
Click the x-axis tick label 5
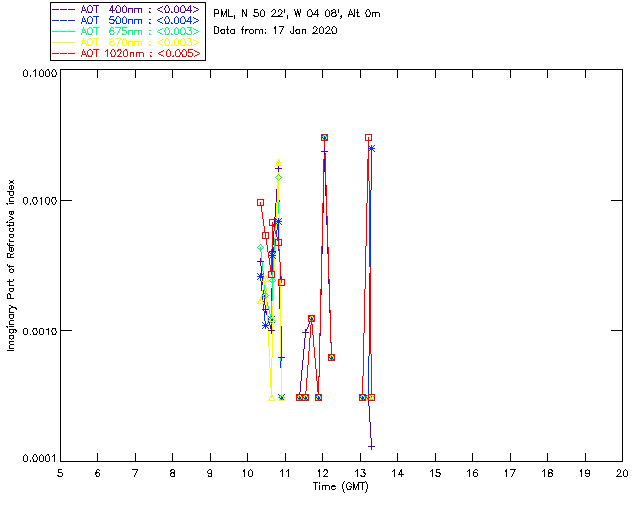(x=60, y=473)
